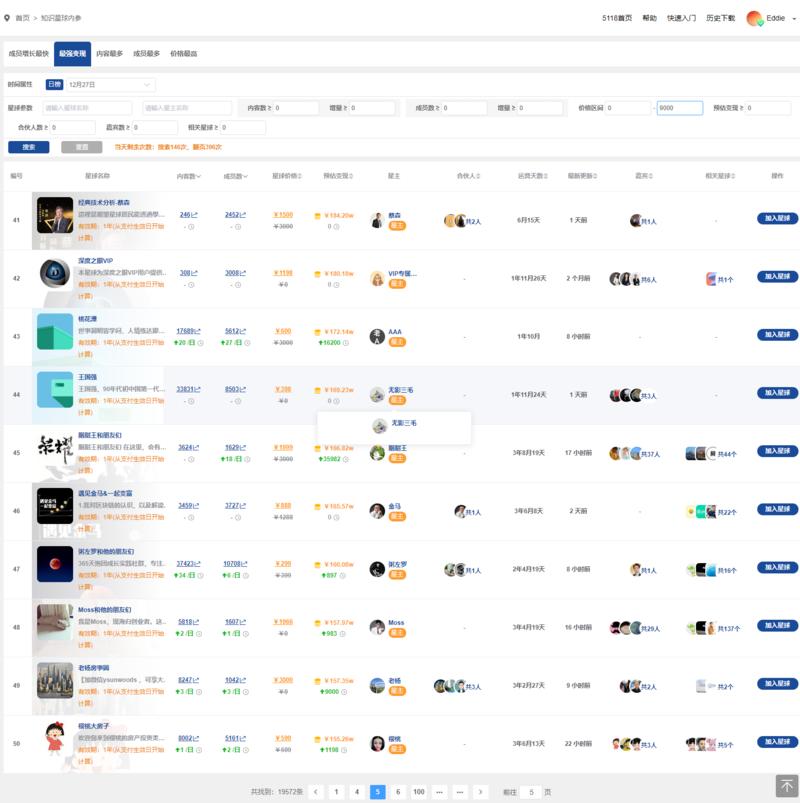Click previous page arrow in pagination
Viewport: 800px width, 803px height.
316,791
